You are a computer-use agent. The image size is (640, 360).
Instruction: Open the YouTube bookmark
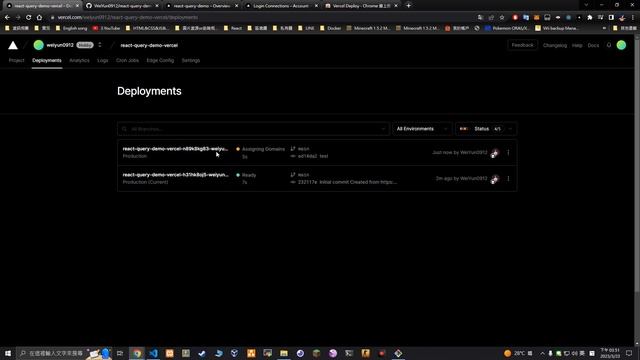107,28
